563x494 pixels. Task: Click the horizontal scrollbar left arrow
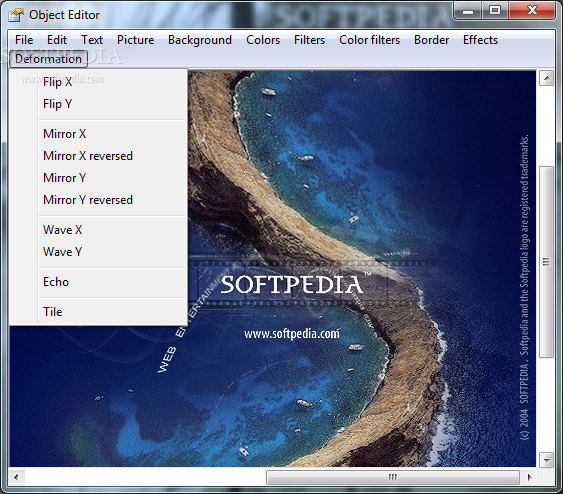[x=16, y=477]
